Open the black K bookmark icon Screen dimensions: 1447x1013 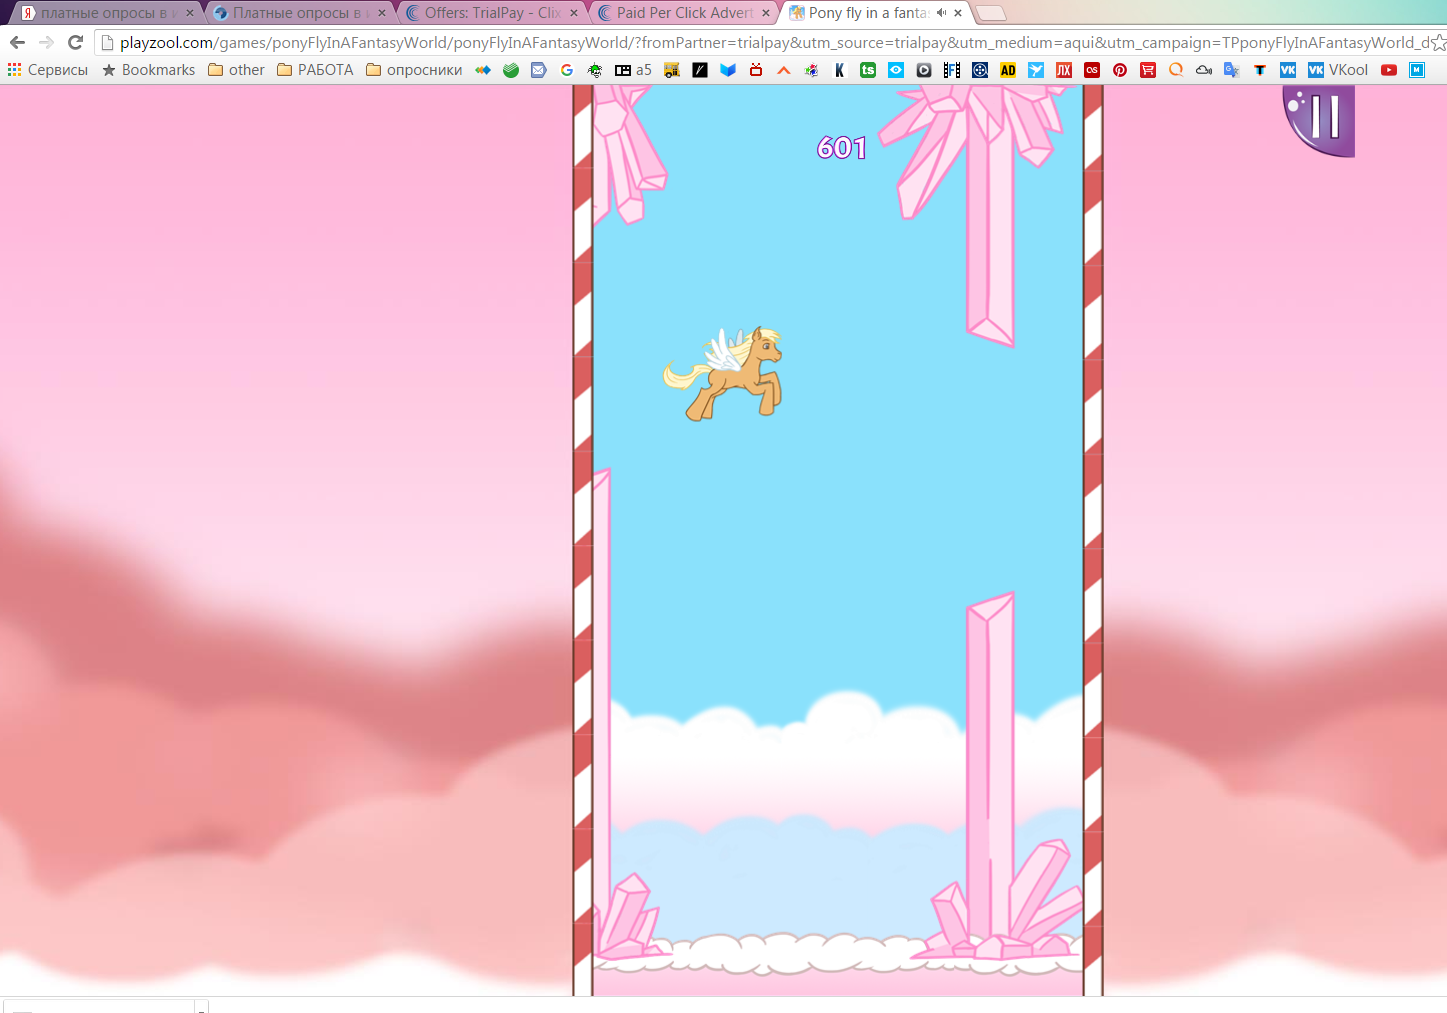[x=840, y=70]
